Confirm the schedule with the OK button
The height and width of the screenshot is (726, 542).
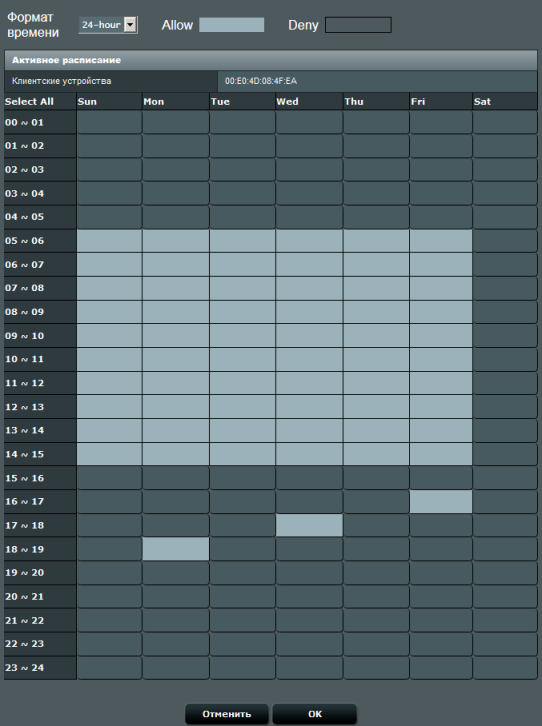tap(315, 714)
